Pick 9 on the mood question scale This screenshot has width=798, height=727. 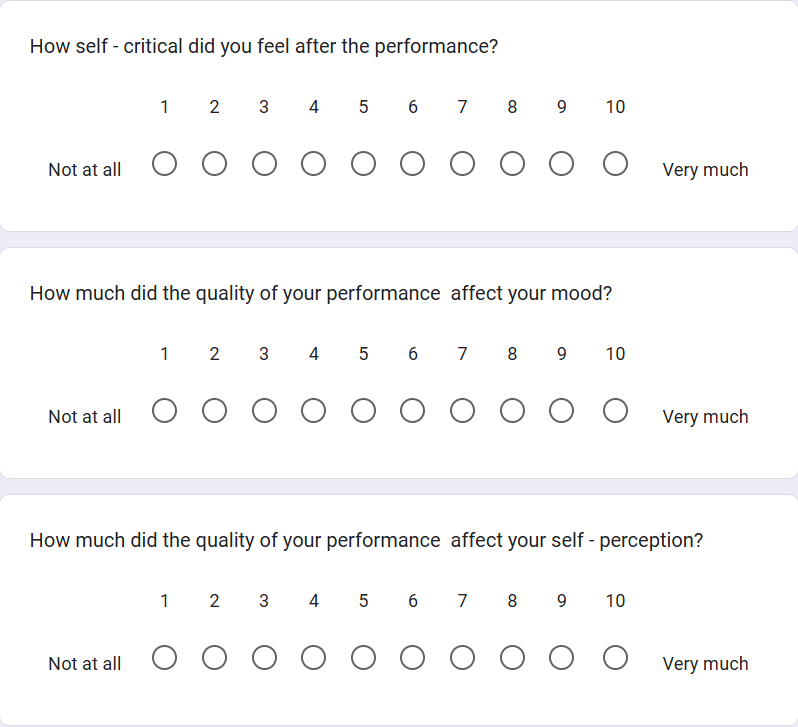point(562,410)
